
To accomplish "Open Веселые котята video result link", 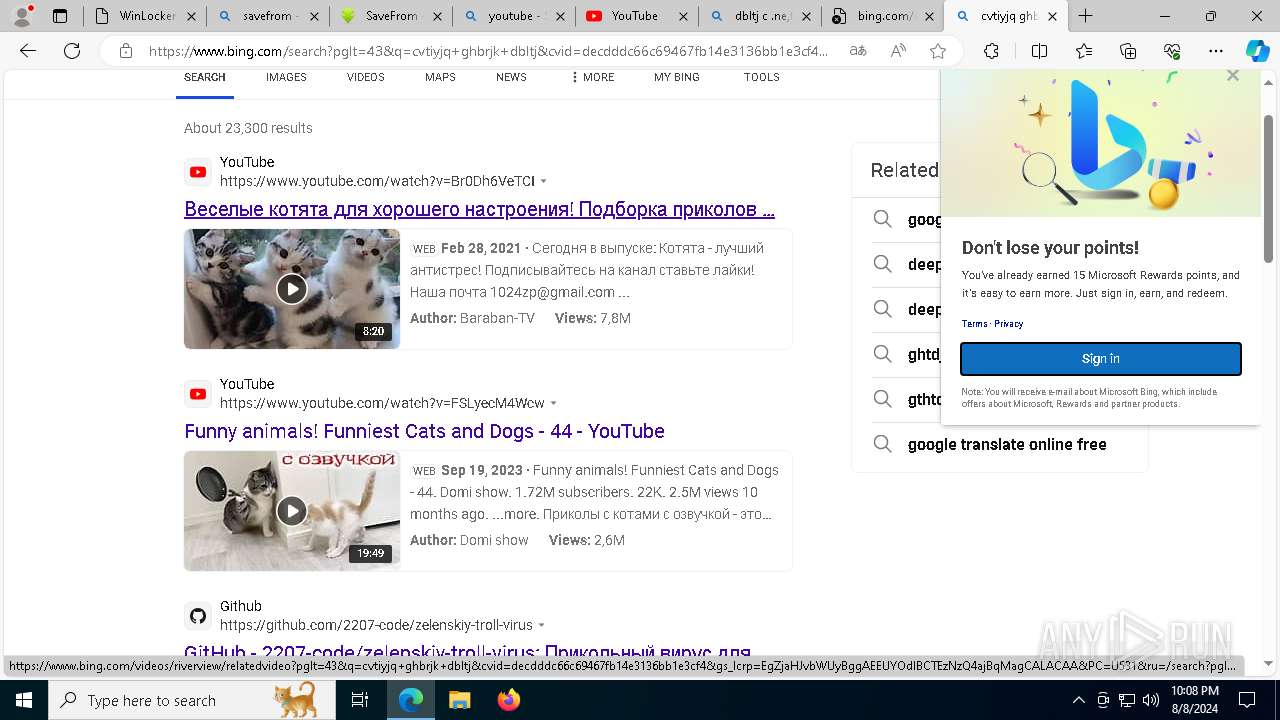I will [x=479, y=209].
